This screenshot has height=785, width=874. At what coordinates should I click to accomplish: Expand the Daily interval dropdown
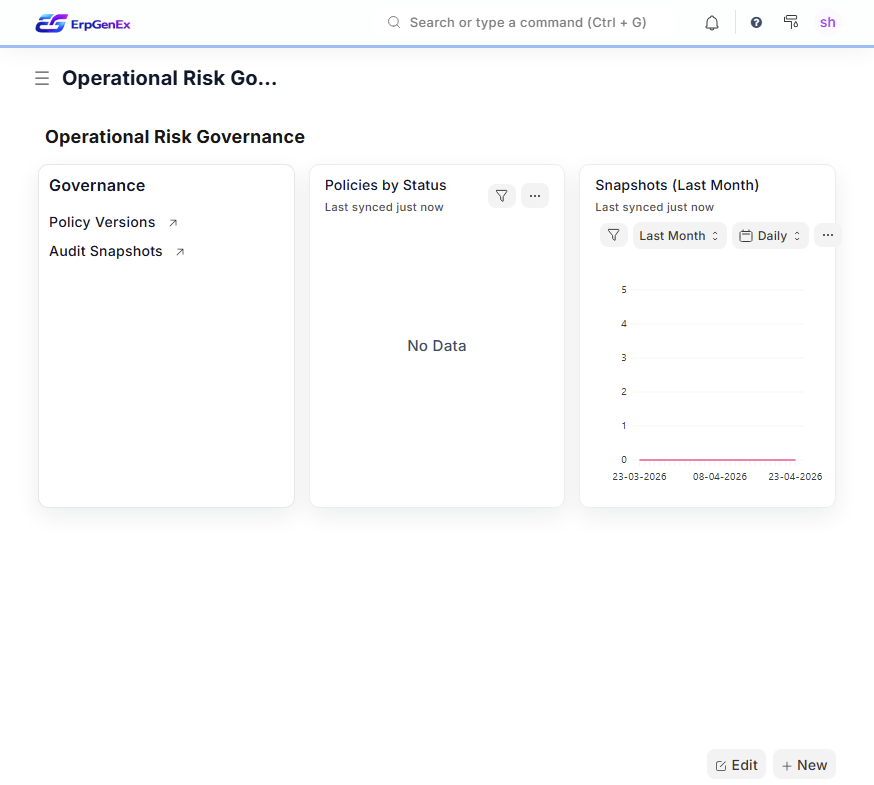pos(770,236)
